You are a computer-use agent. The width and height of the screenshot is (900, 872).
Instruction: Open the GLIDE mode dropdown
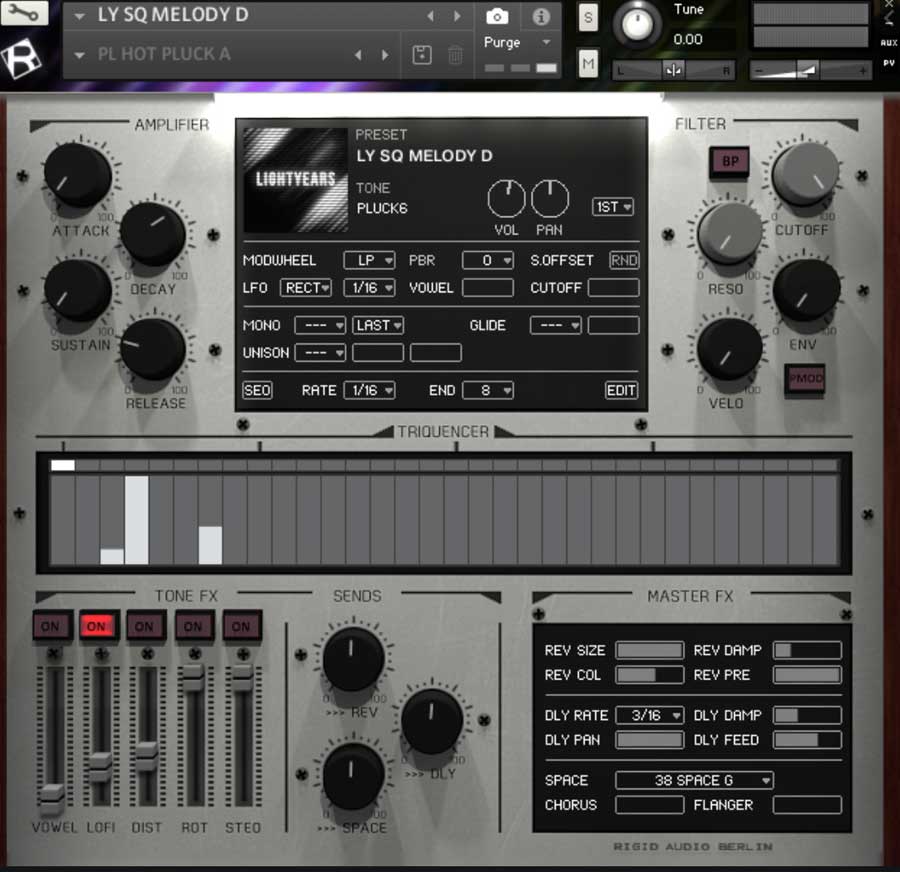[556, 325]
